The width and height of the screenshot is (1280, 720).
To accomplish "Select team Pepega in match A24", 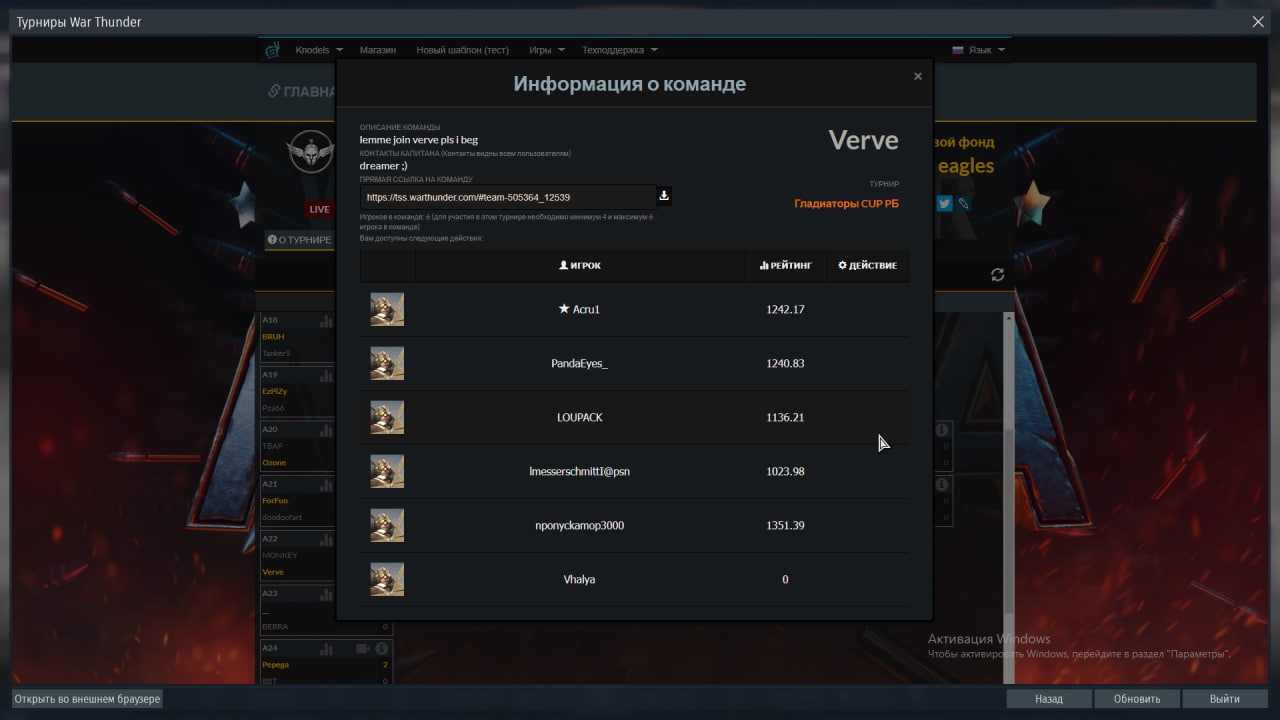I will 275,664.
